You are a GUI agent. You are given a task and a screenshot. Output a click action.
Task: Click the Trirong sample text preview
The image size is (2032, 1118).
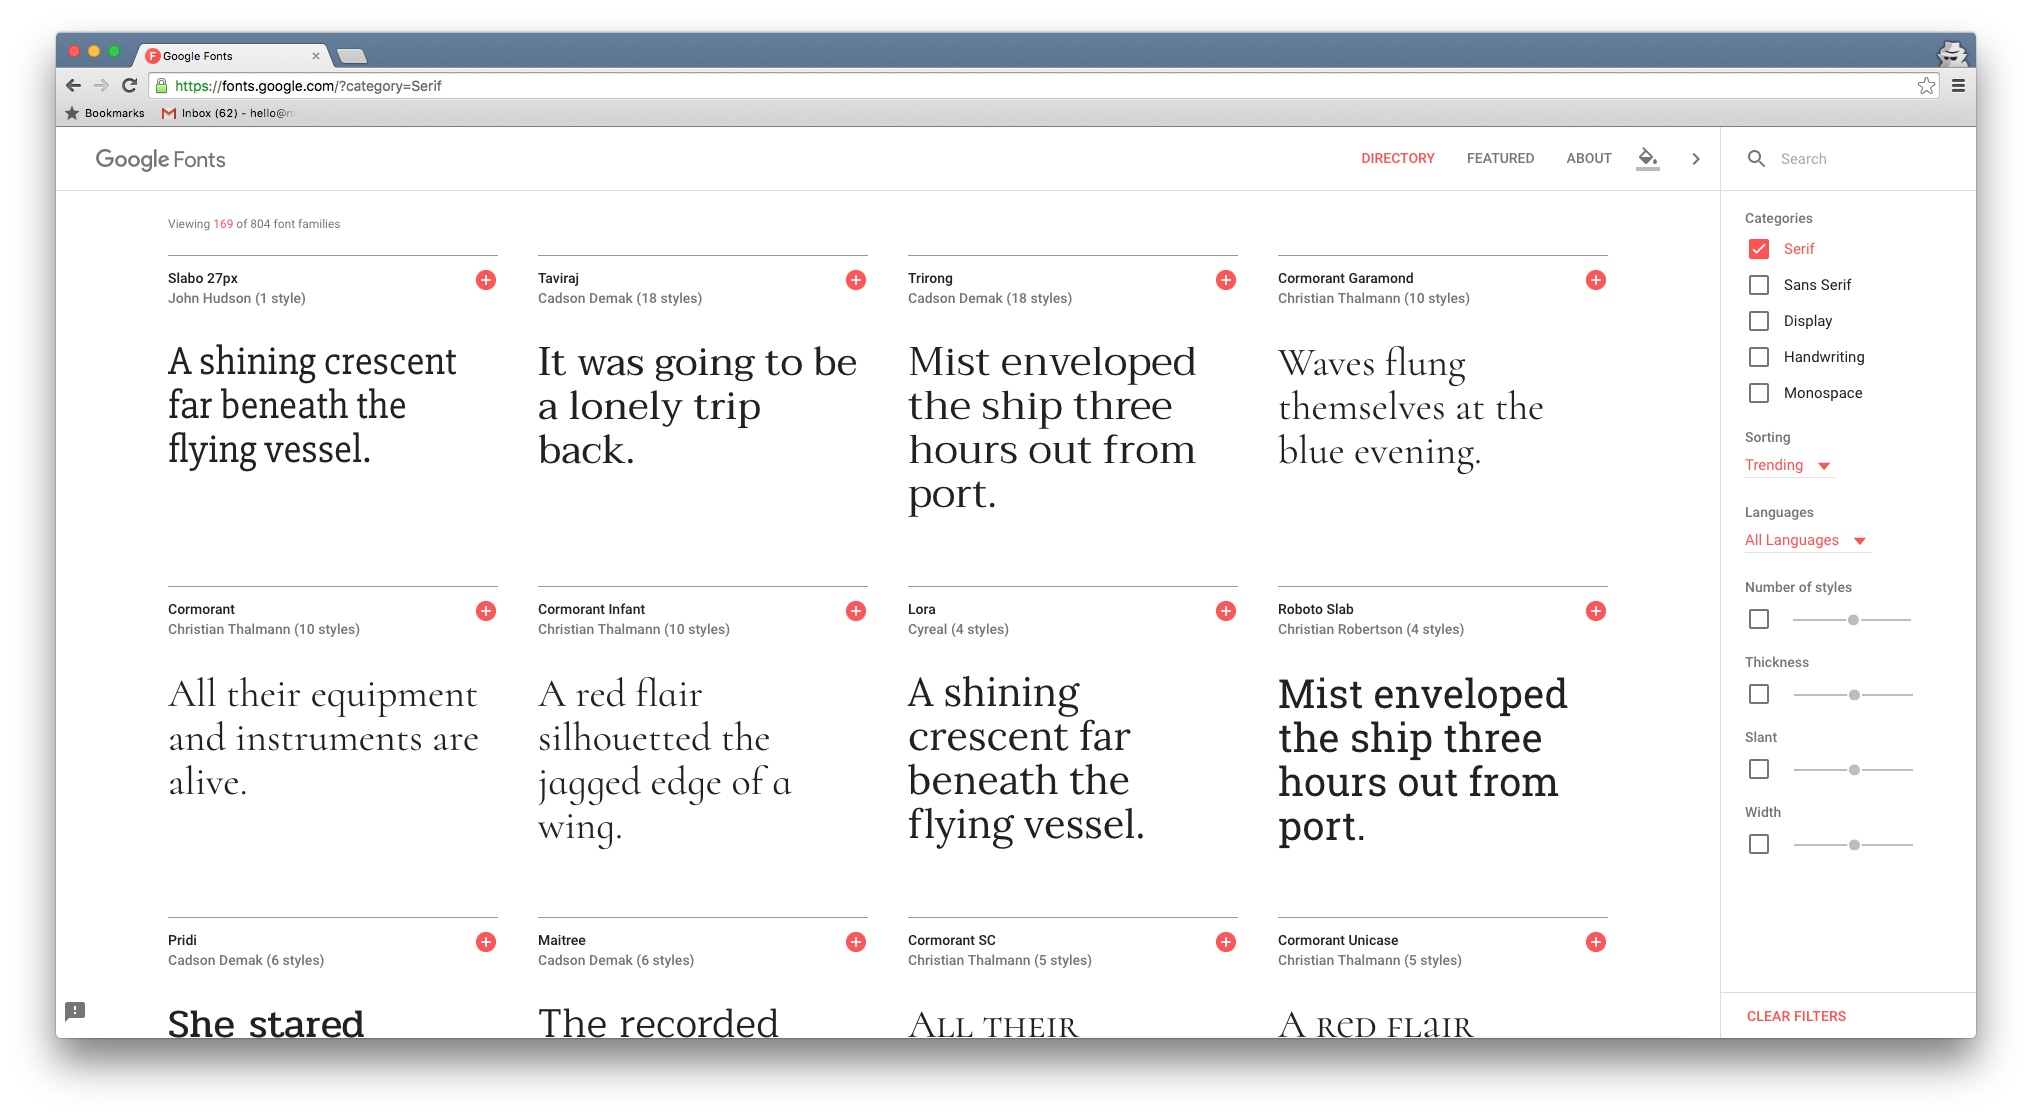coord(1052,427)
